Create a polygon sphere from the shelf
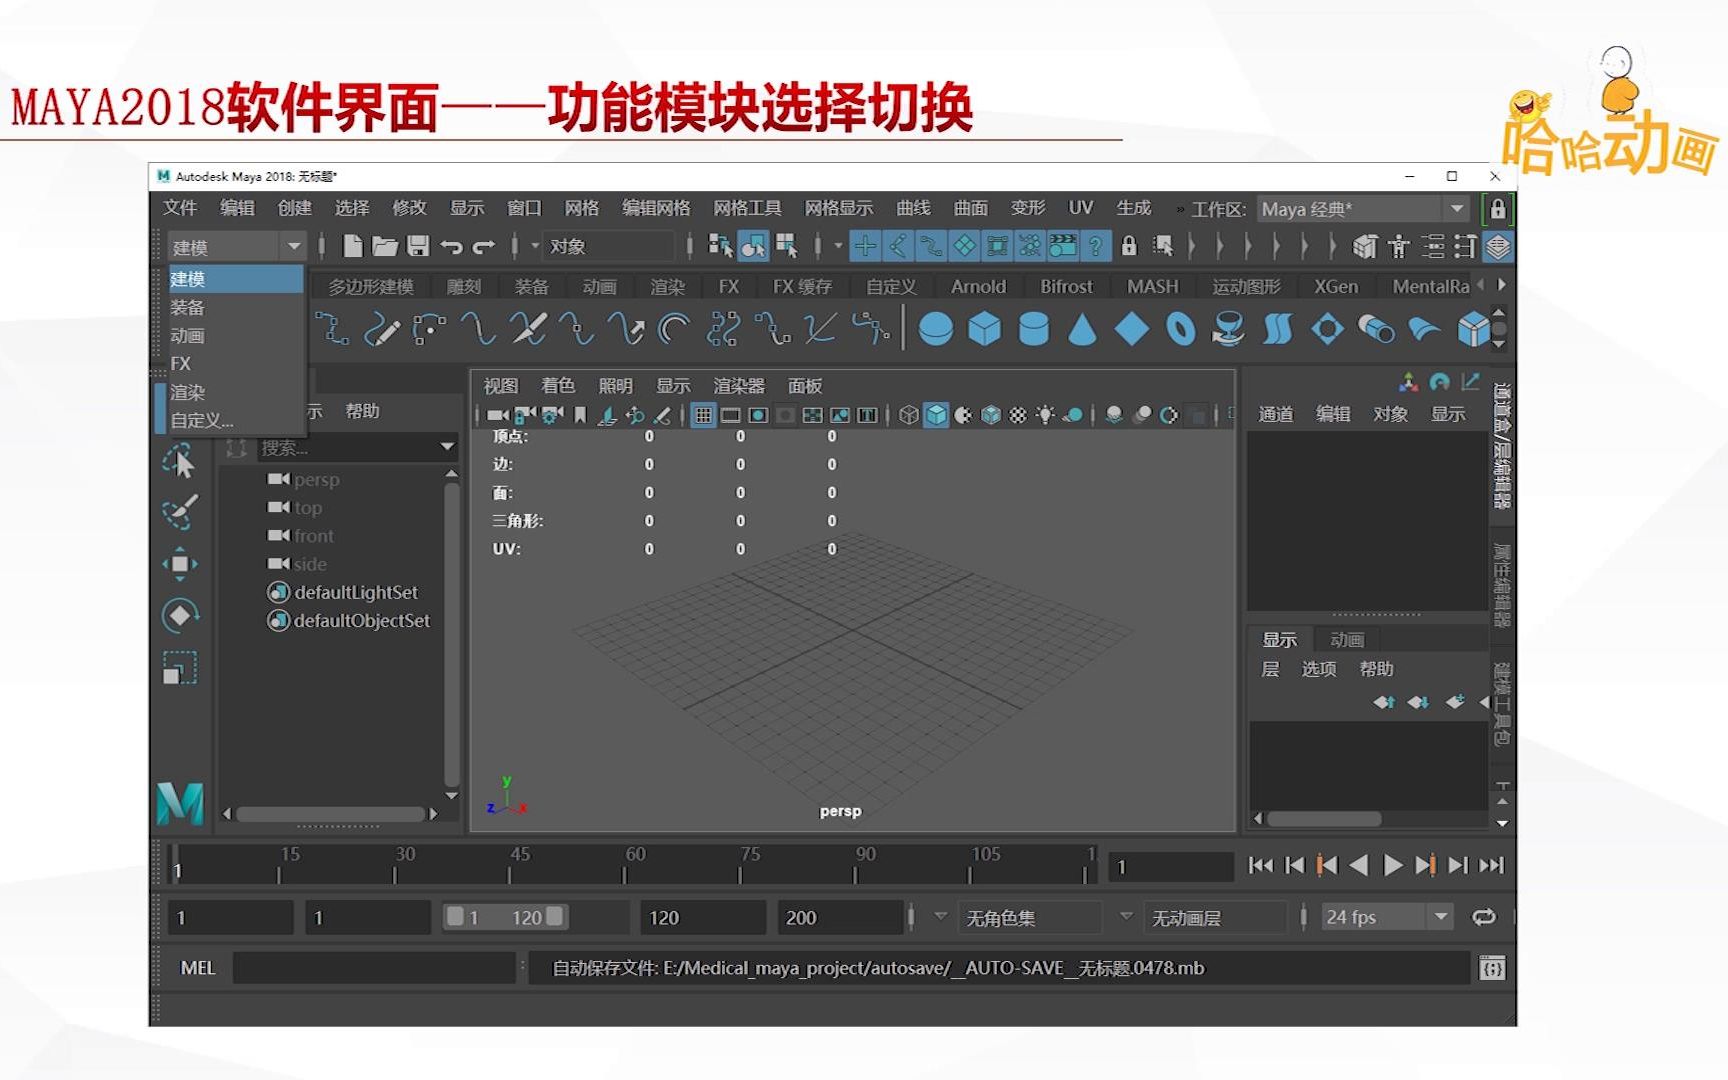The image size is (1728, 1080). pyautogui.click(x=938, y=330)
